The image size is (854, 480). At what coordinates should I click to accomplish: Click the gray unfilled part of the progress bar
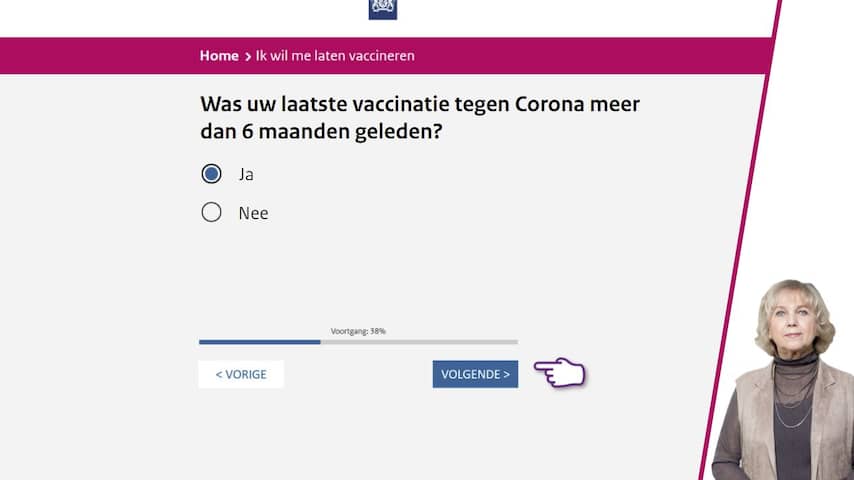click(420, 342)
